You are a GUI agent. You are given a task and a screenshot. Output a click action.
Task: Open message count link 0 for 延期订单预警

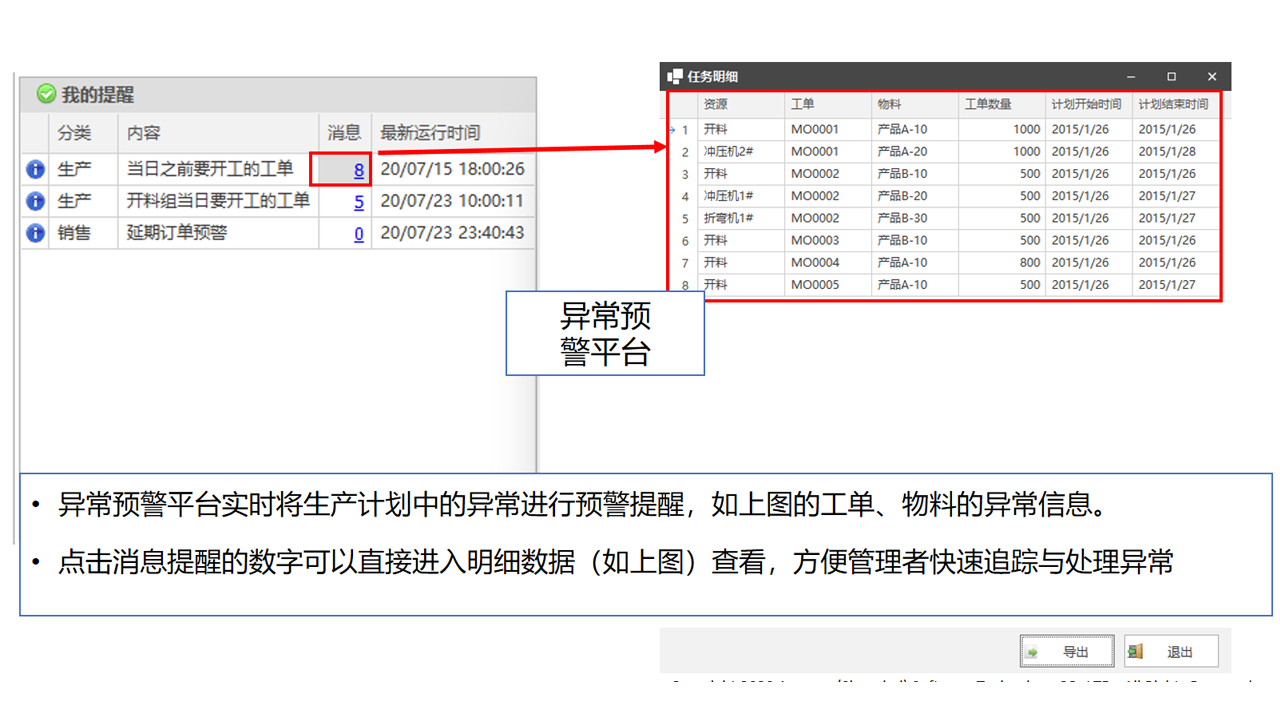(358, 234)
